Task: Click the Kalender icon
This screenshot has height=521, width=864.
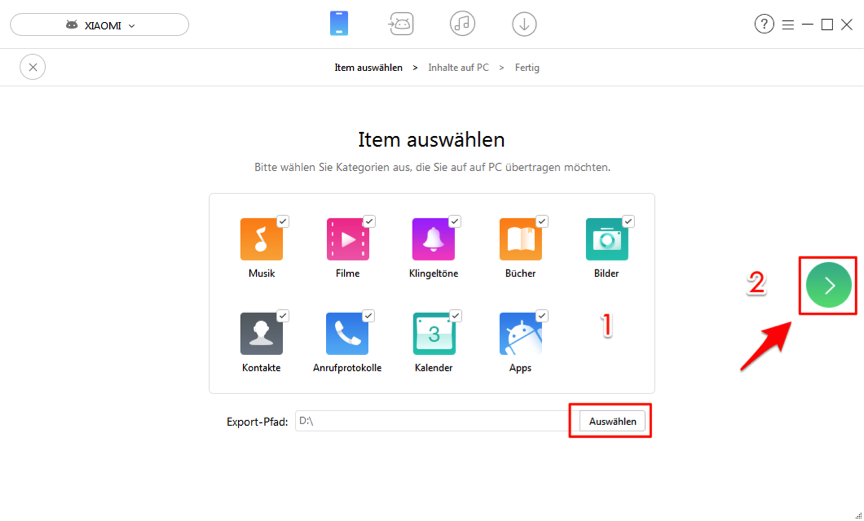Action: 434,334
